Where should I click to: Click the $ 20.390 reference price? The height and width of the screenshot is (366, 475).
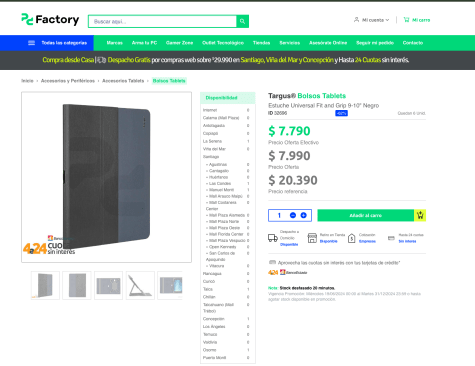click(293, 180)
